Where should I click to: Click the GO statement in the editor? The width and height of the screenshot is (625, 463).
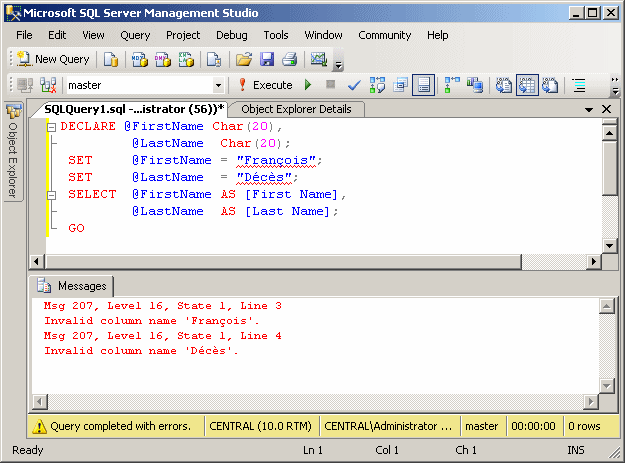[76, 228]
